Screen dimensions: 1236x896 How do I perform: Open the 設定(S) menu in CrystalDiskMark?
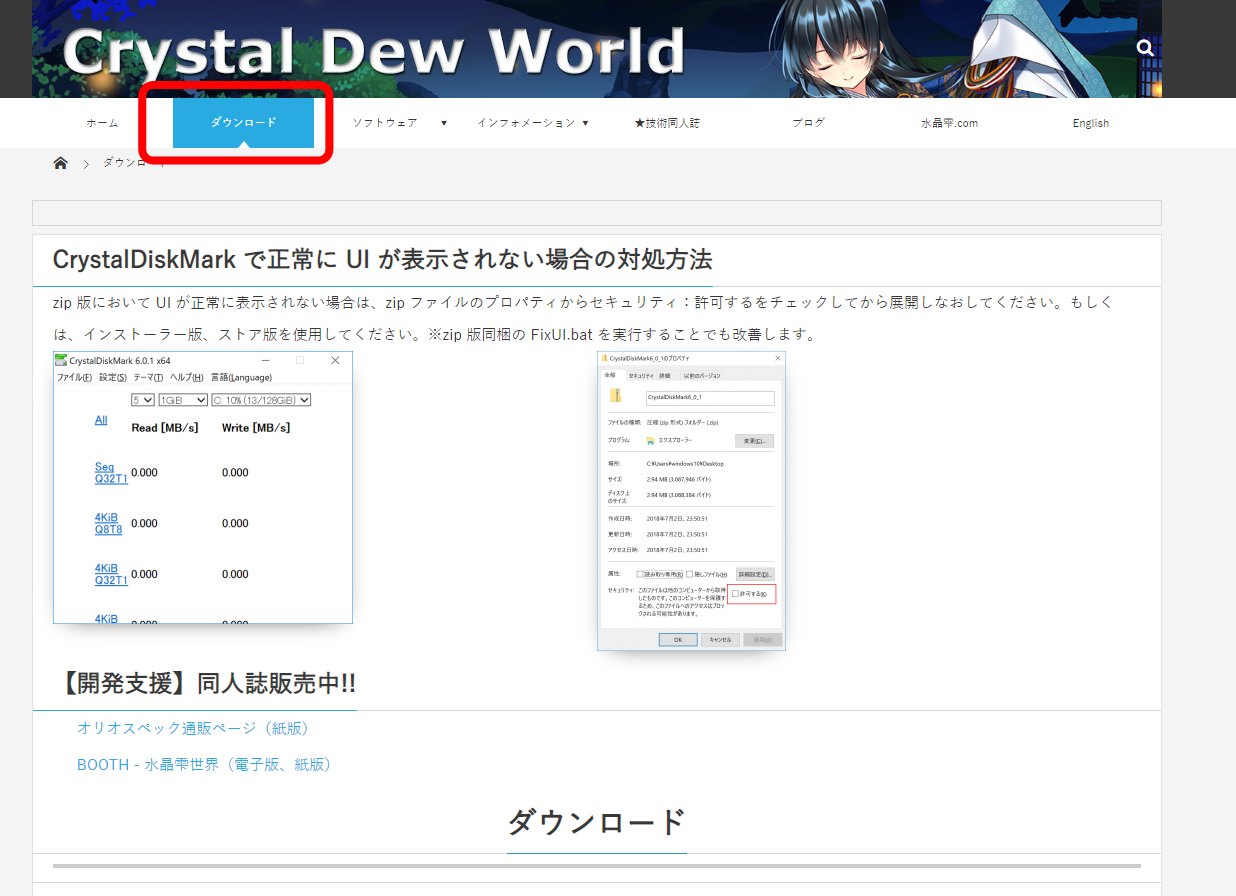[x=113, y=378]
